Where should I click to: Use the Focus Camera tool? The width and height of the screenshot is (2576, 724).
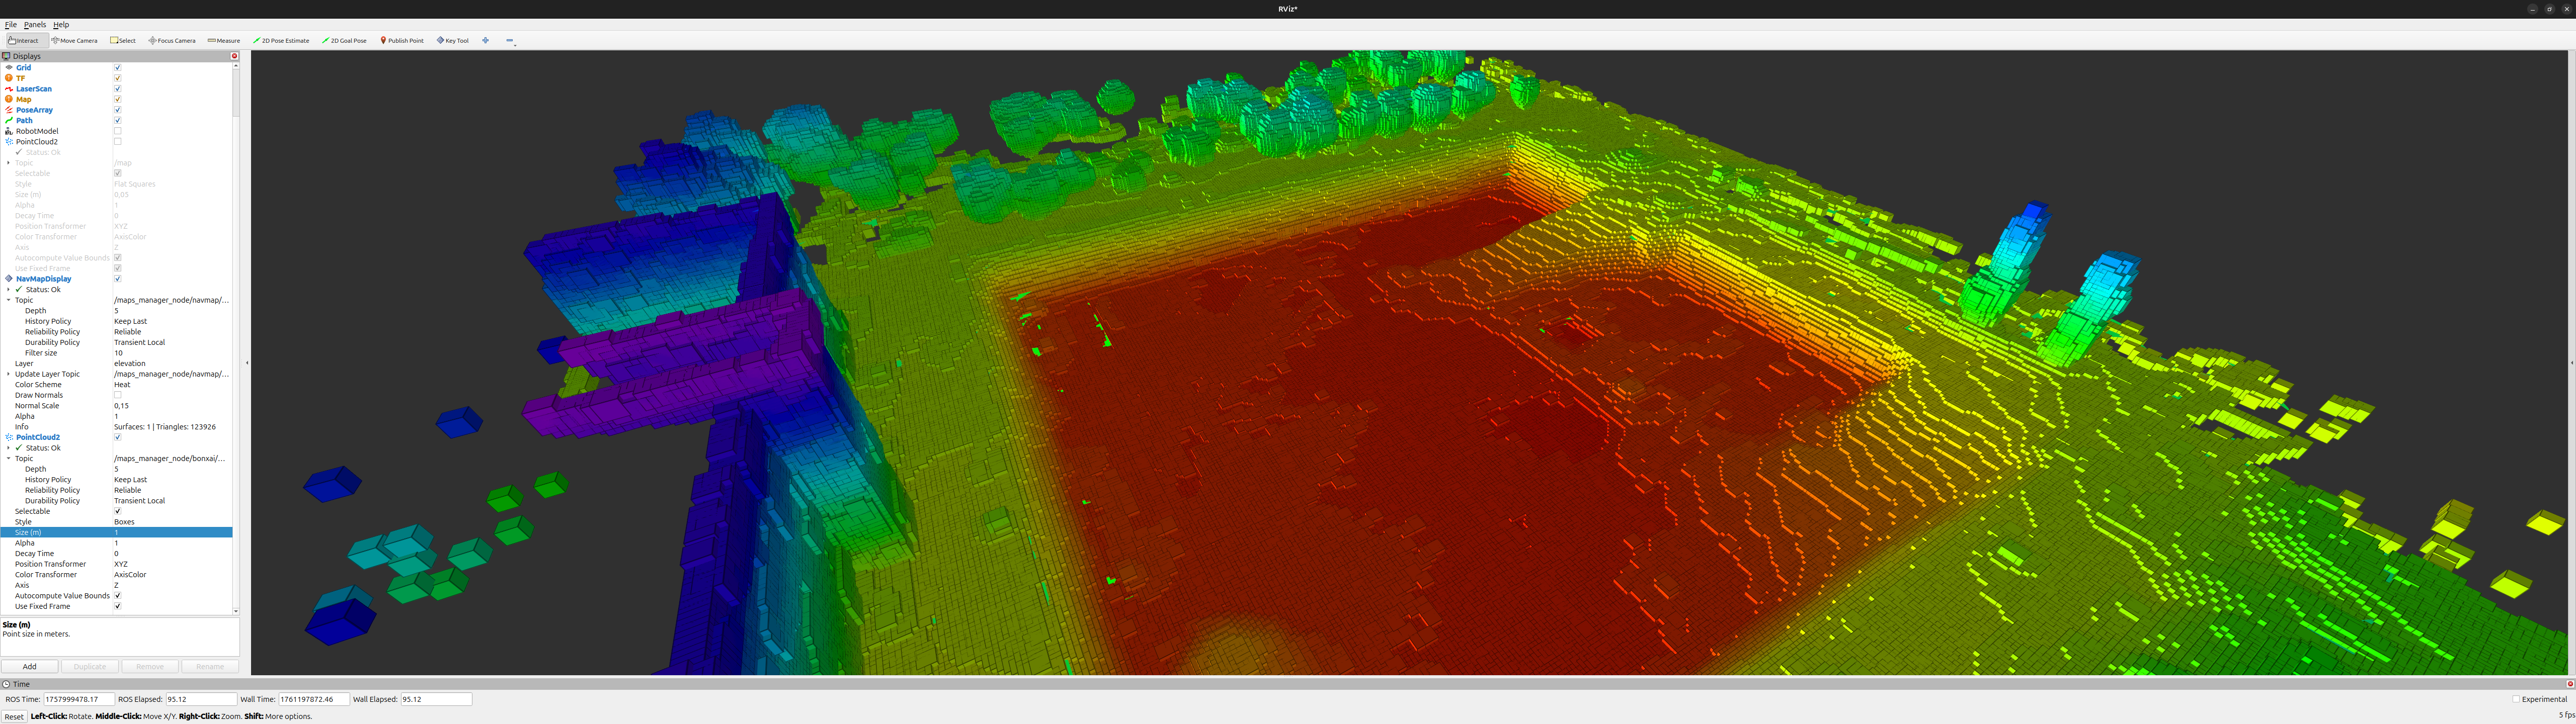point(171,40)
